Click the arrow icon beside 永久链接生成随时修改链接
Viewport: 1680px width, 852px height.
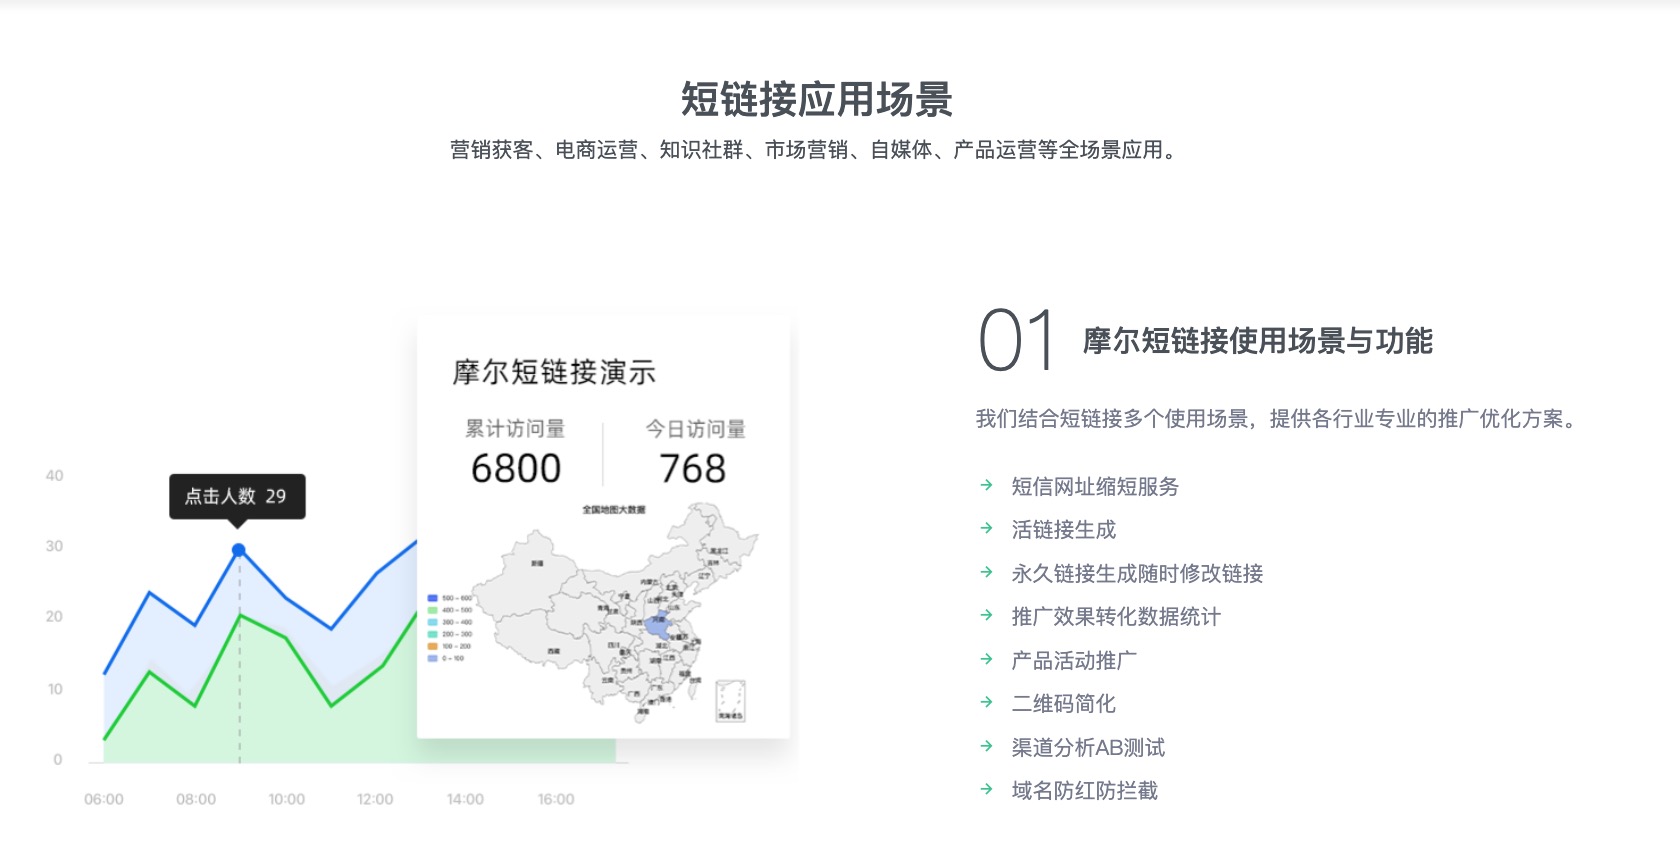(986, 573)
